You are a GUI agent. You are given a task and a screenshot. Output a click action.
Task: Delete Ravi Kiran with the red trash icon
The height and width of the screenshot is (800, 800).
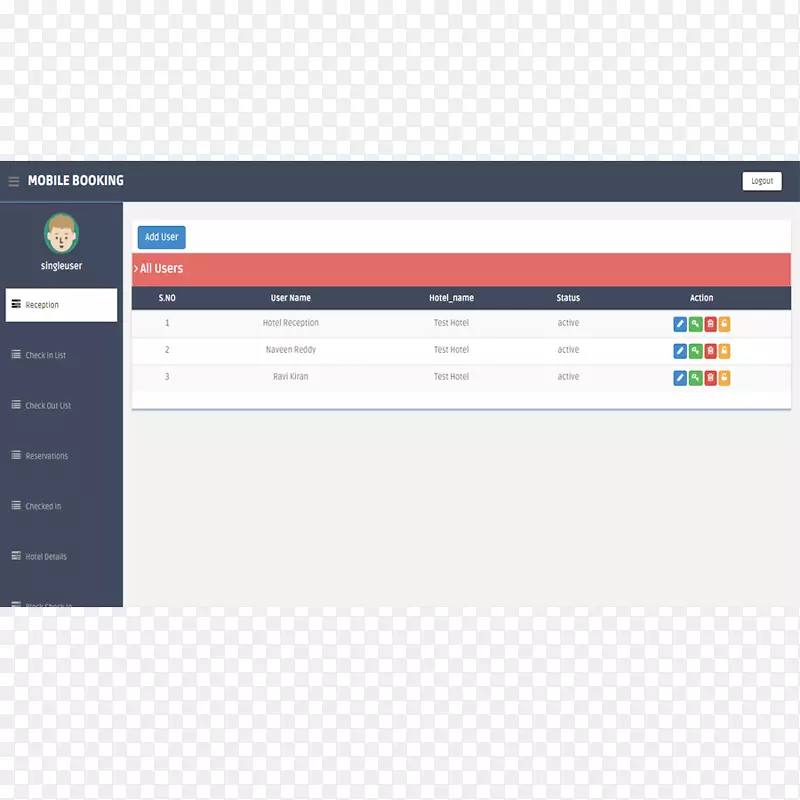(710, 378)
